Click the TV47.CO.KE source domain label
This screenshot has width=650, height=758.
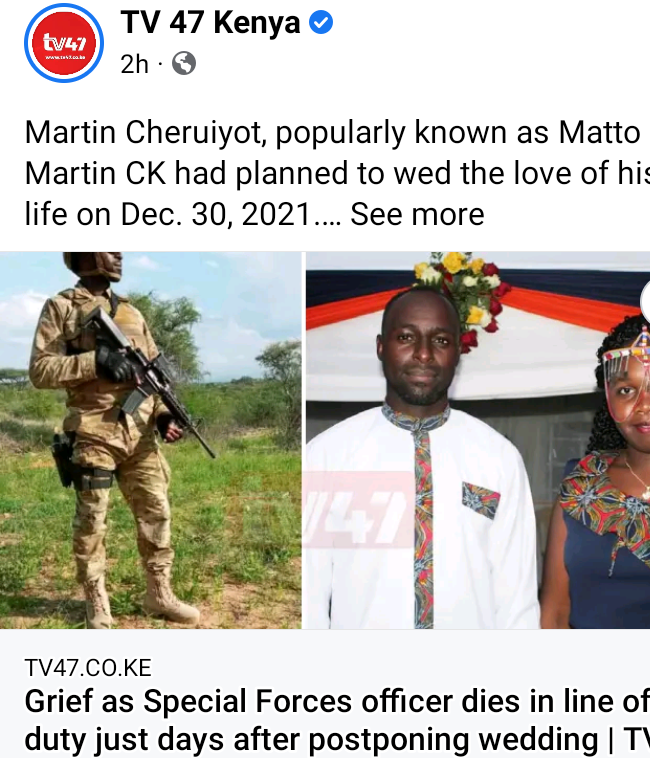pyautogui.click(x=88, y=668)
